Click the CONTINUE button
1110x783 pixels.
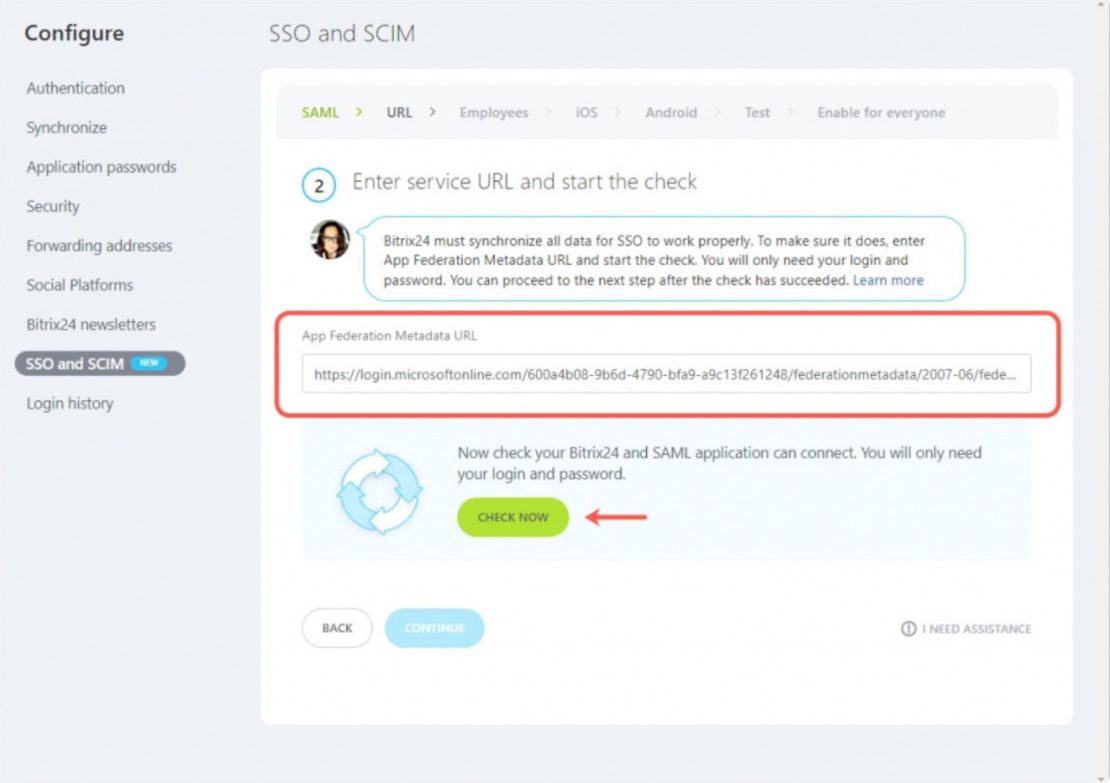[435, 628]
